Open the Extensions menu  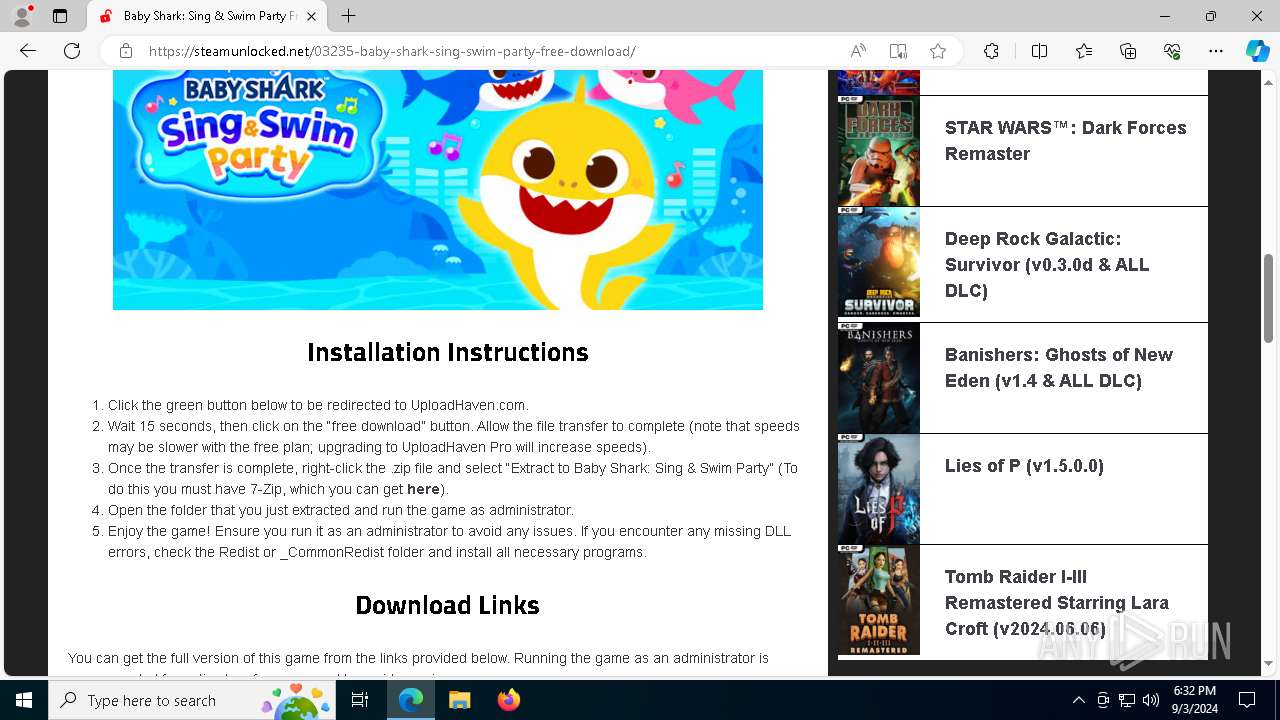pyautogui.click(x=991, y=51)
